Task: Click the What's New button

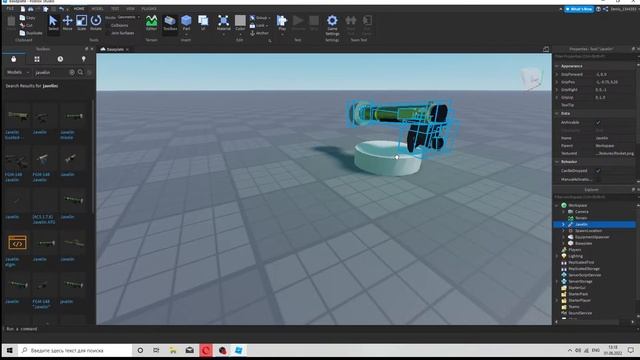Action: tap(579, 9)
